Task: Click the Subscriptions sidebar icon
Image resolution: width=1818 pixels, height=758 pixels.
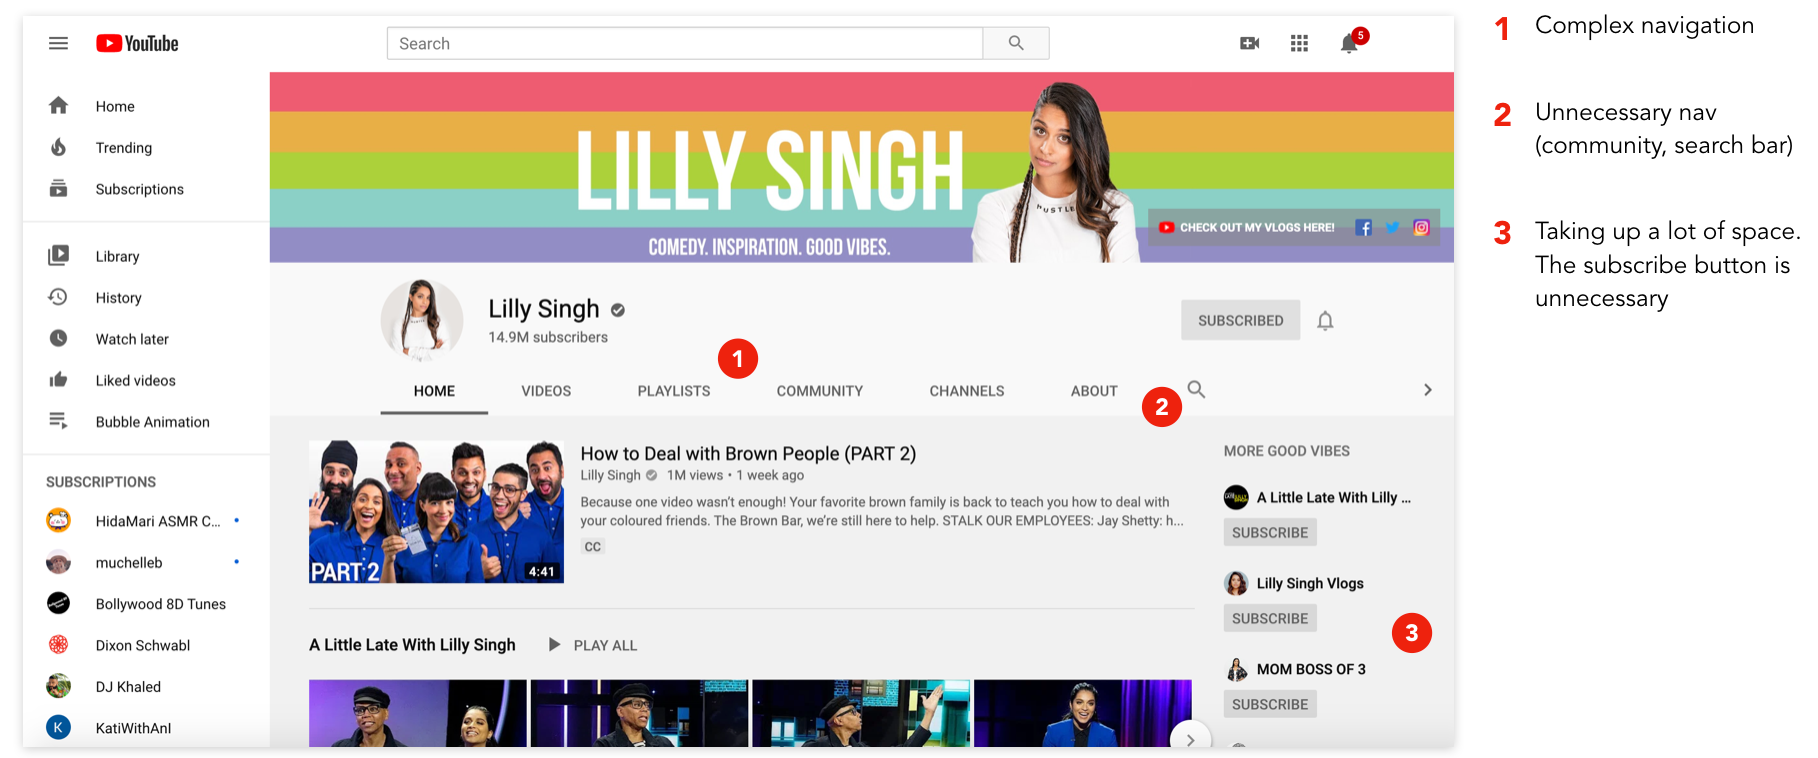Action: 58,189
